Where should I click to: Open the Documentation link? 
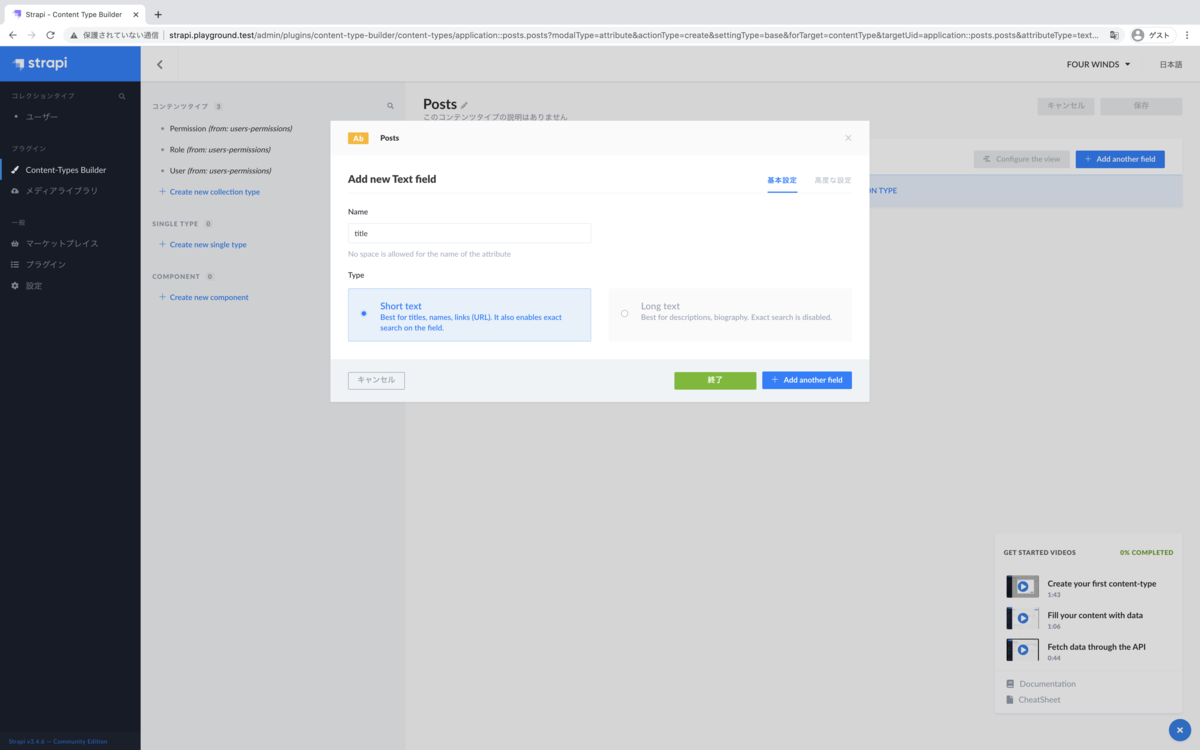[x=1047, y=684]
